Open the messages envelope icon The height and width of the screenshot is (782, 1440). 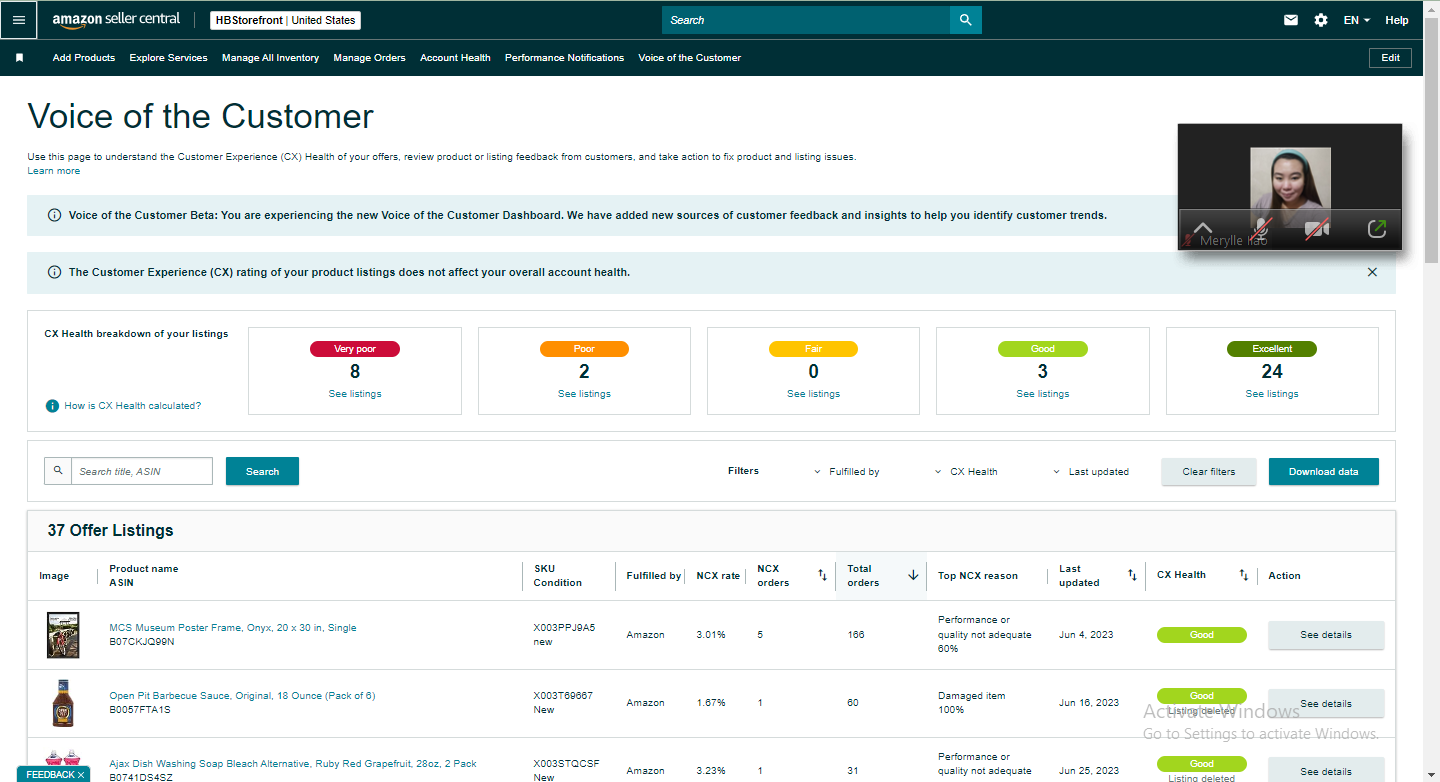(x=1291, y=20)
